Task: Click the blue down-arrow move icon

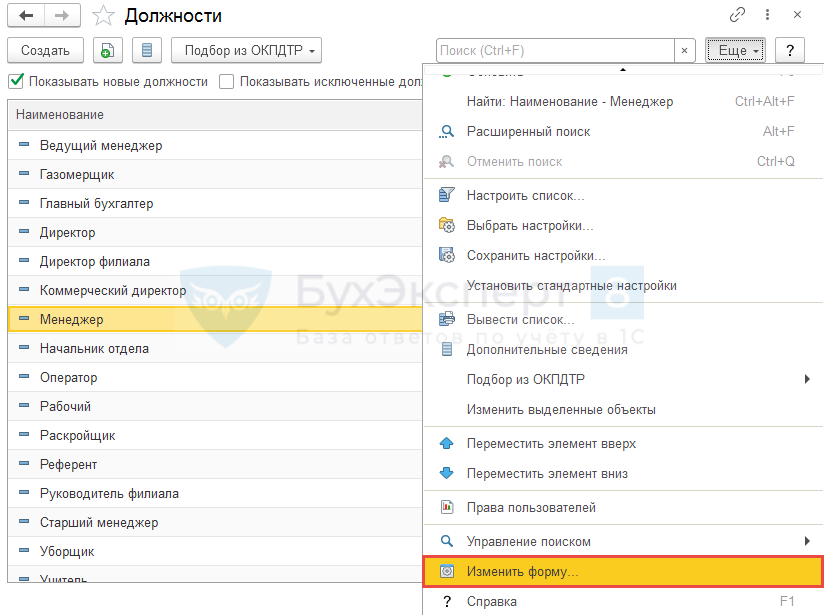Action: (x=446, y=473)
